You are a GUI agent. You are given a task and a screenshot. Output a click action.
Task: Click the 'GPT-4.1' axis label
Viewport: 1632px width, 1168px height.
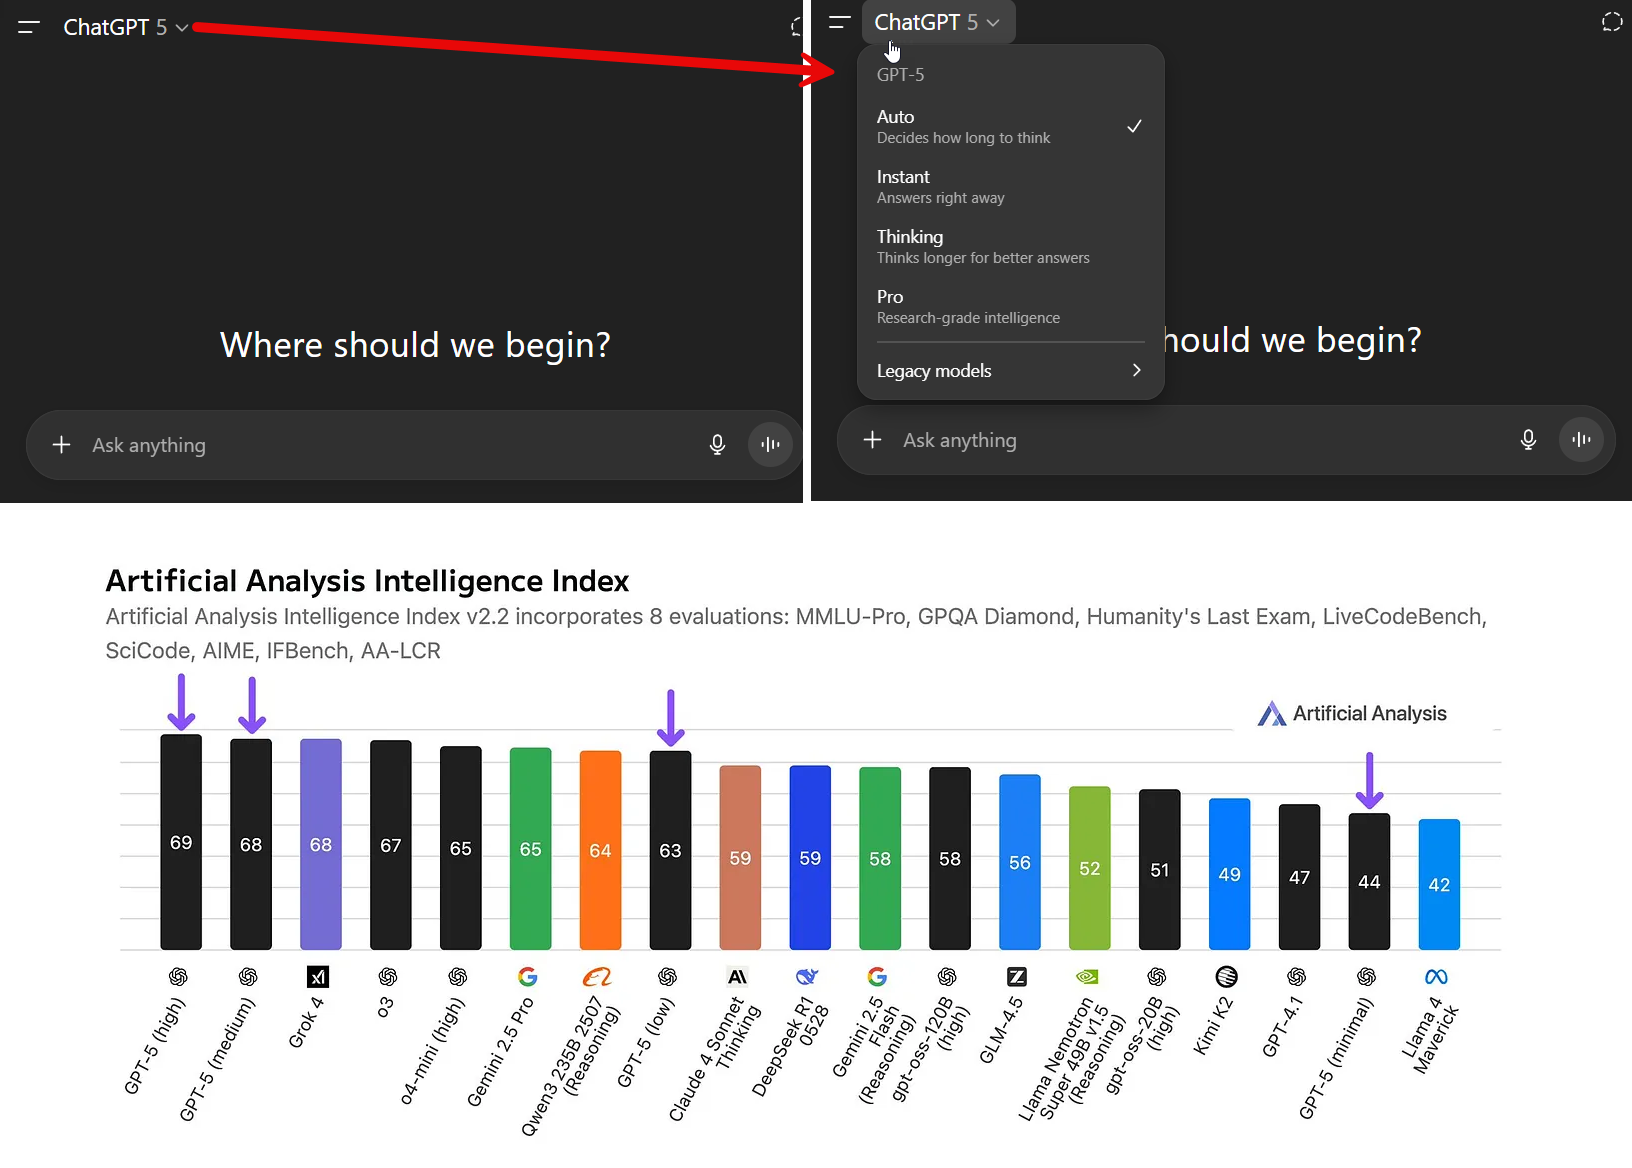1282,1025
